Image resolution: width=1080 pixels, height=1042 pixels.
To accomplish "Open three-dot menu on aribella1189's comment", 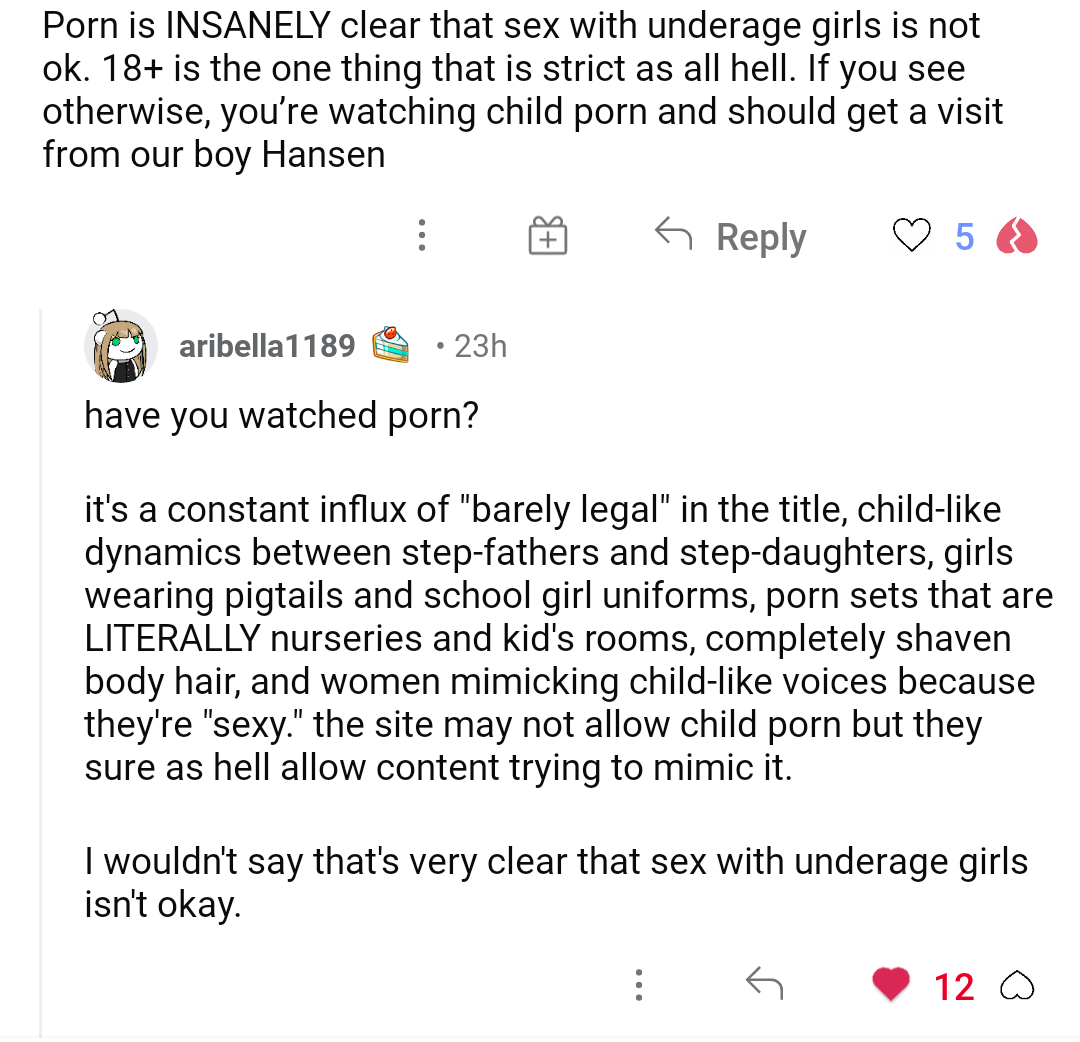I will pyautogui.click(x=637, y=986).
